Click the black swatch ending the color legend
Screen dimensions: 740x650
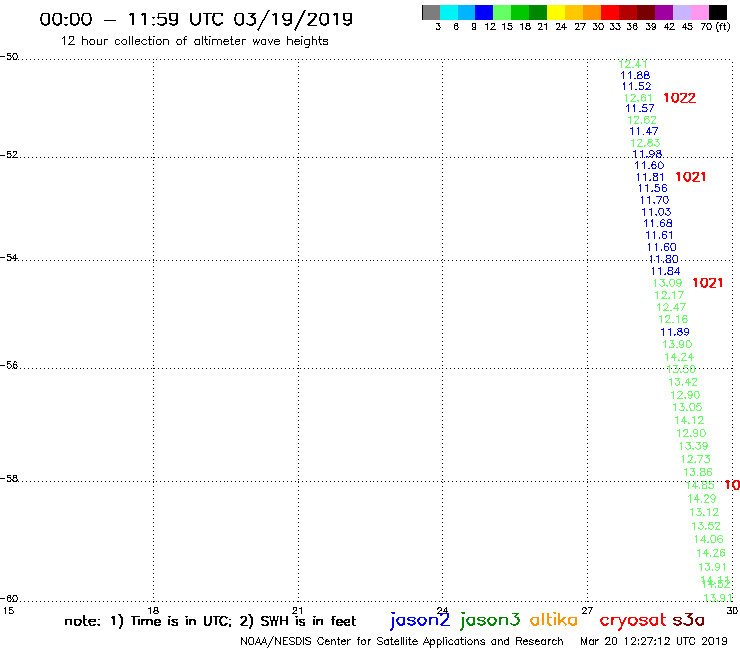(x=718, y=13)
